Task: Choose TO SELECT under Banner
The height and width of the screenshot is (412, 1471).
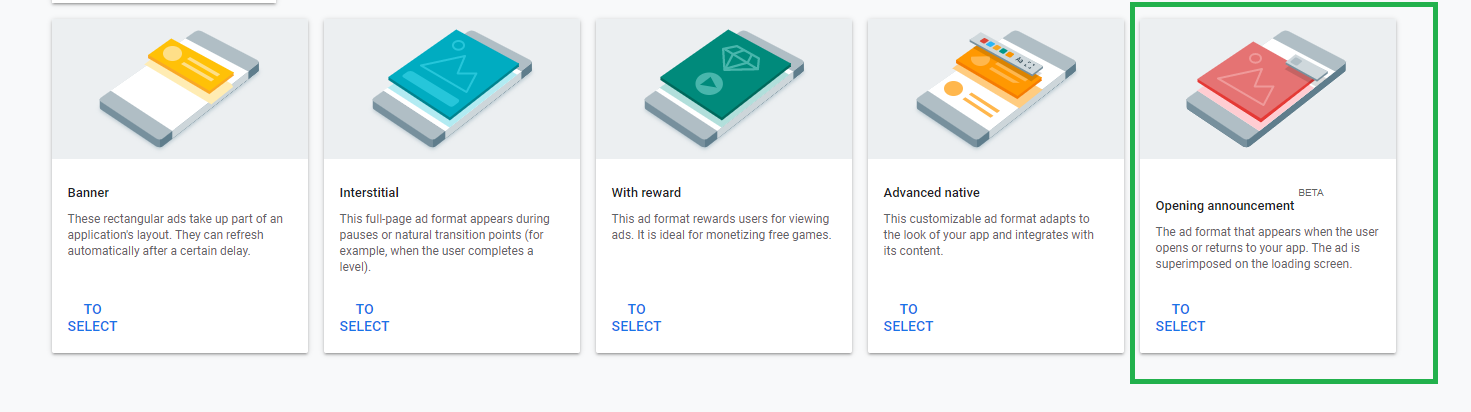Action: coord(92,318)
